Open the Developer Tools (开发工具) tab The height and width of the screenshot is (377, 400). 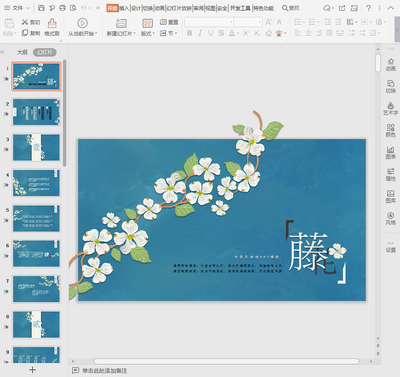coord(240,8)
